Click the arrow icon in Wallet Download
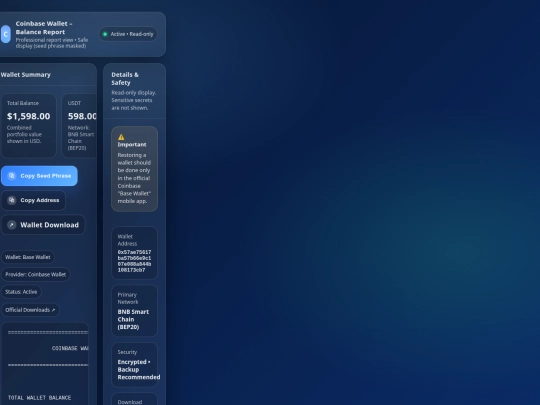 [x=12, y=225]
